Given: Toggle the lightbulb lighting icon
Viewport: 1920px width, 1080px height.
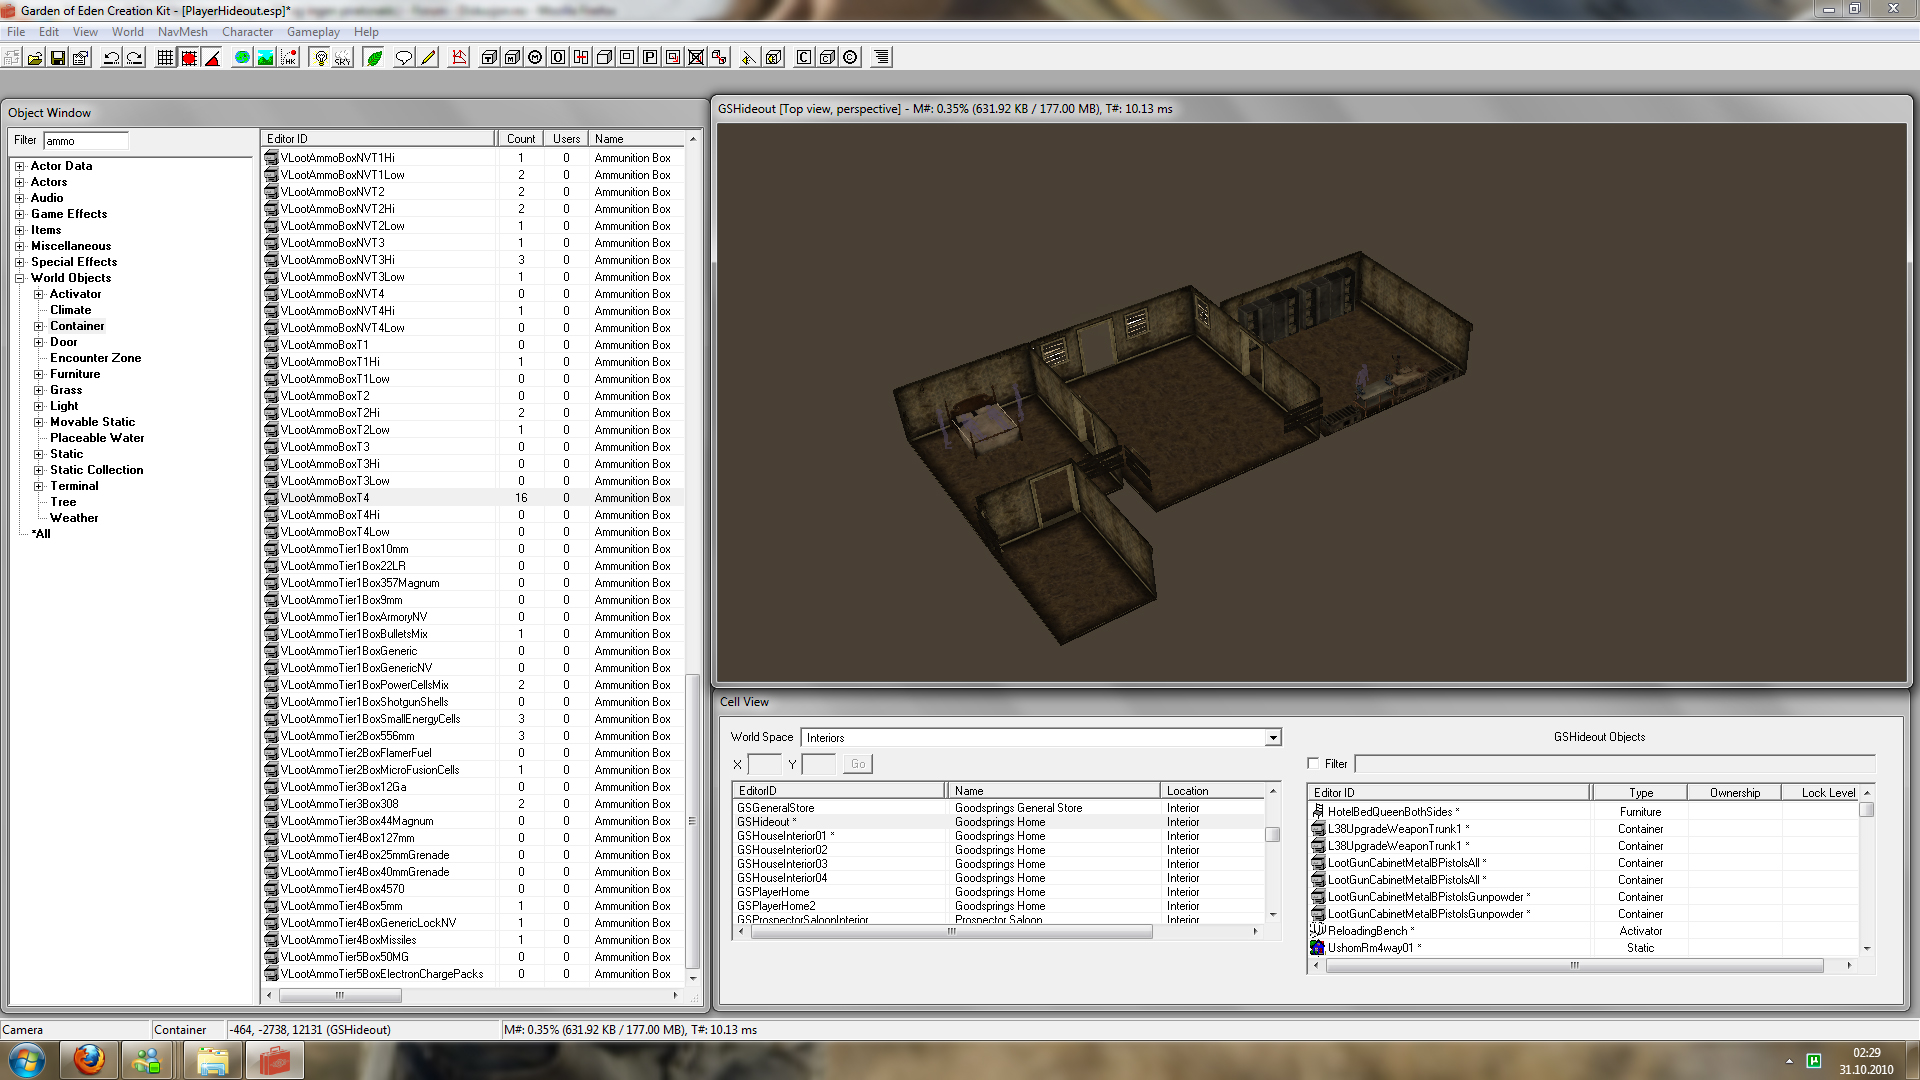Looking at the screenshot, I should pos(320,58).
